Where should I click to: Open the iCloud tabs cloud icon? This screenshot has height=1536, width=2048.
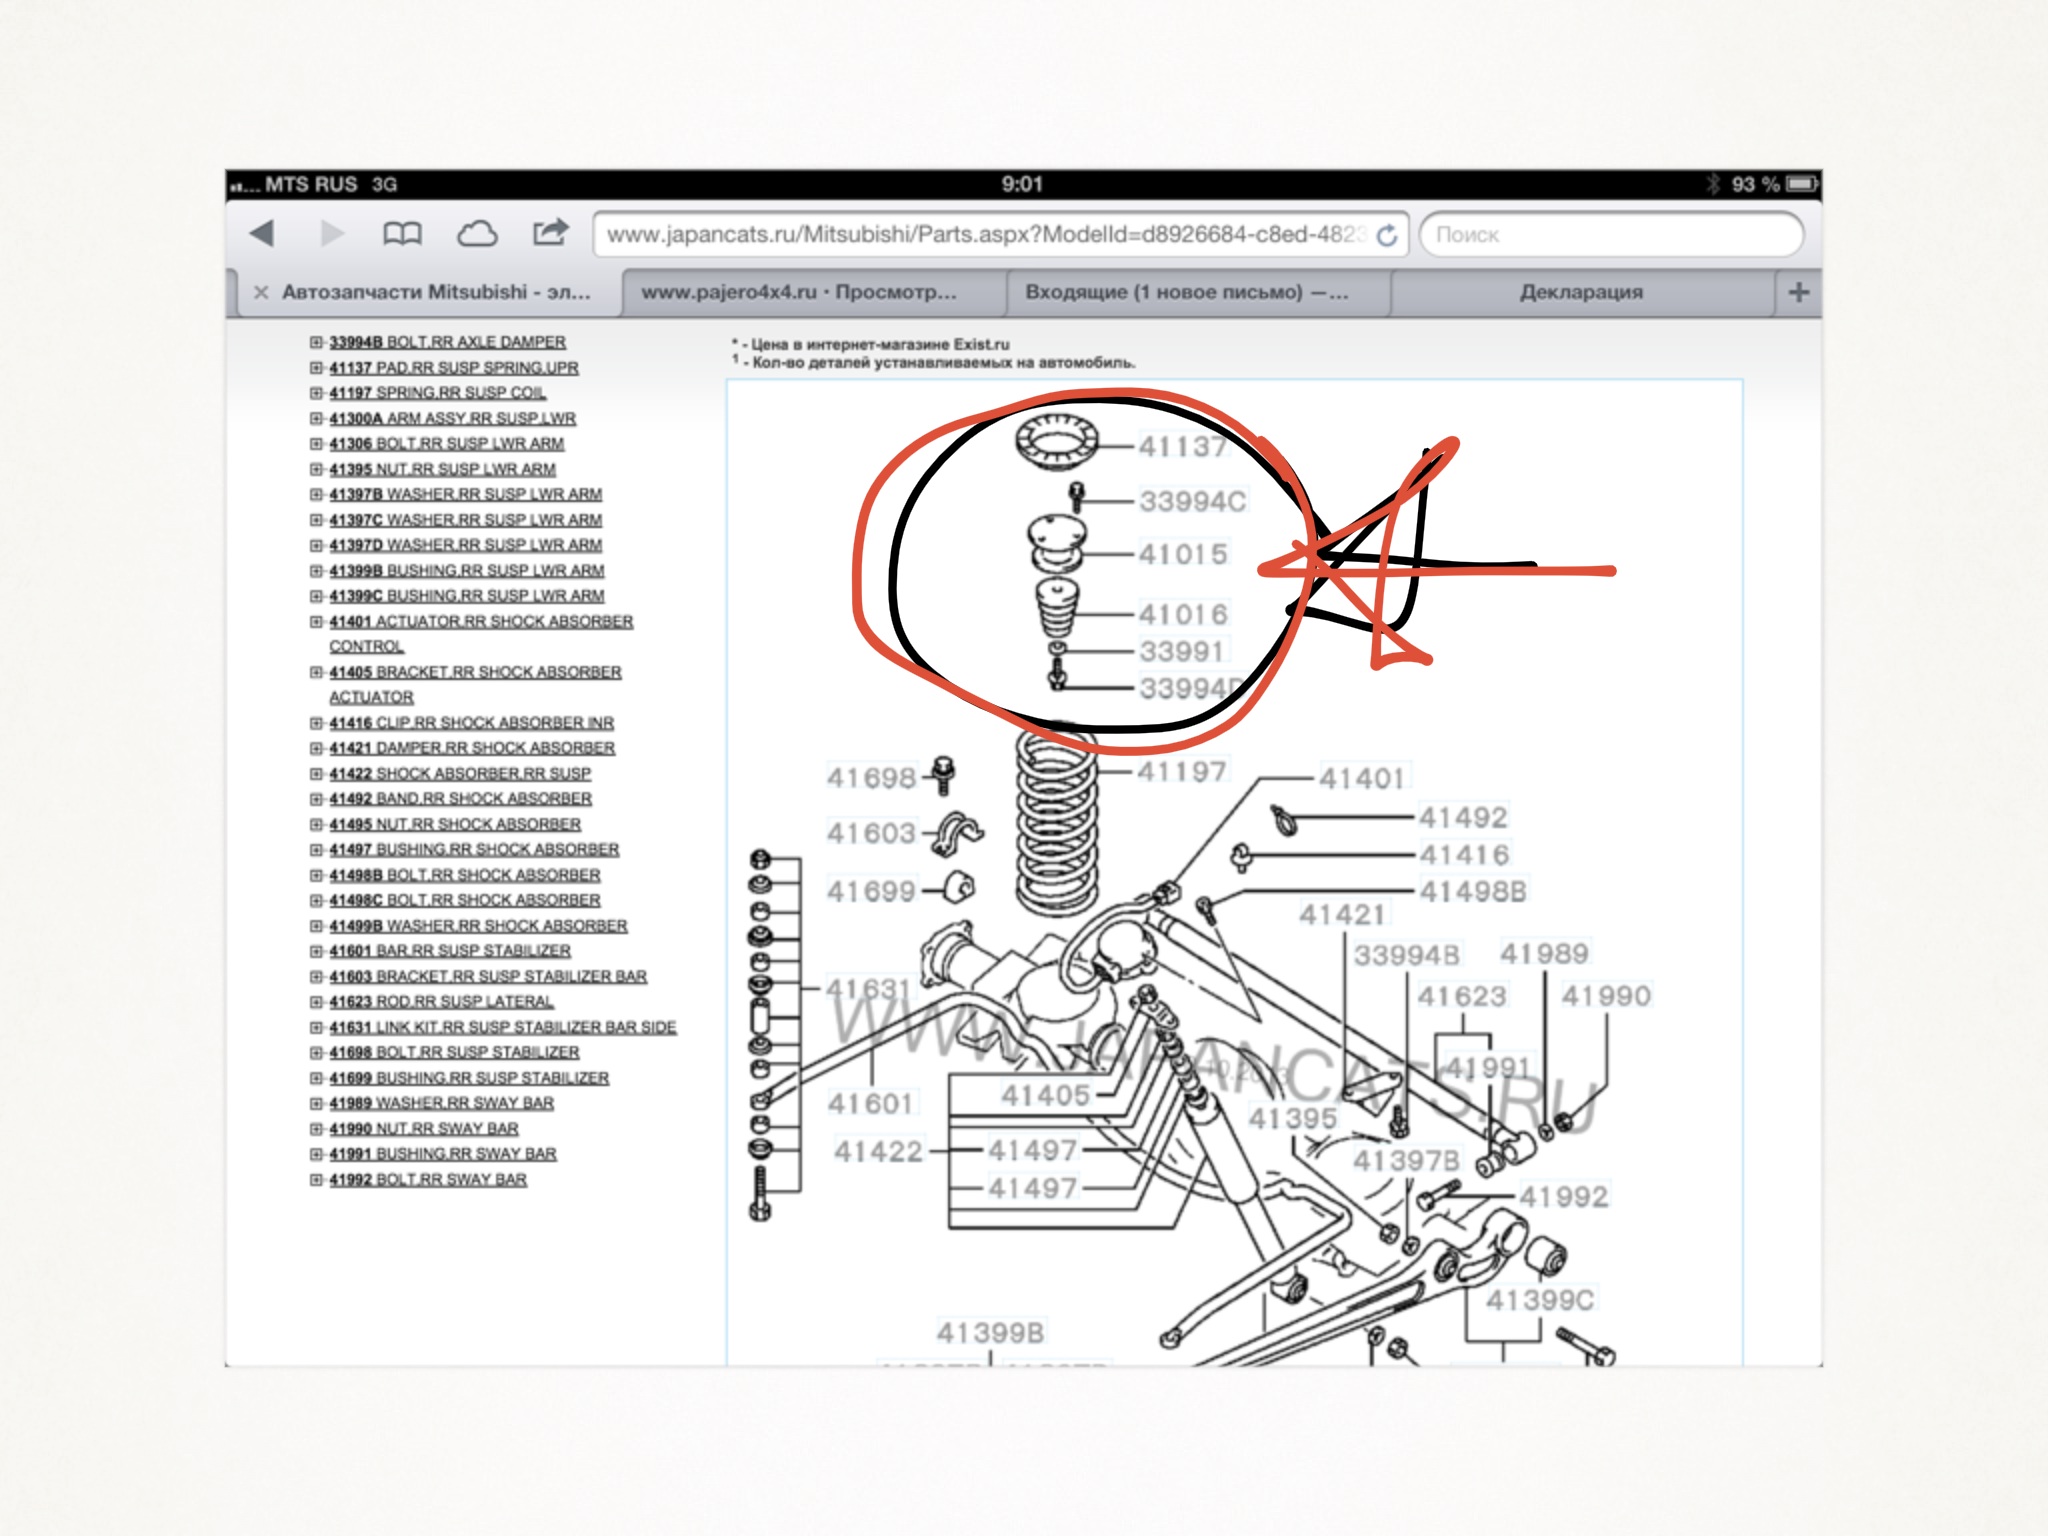point(477,234)
